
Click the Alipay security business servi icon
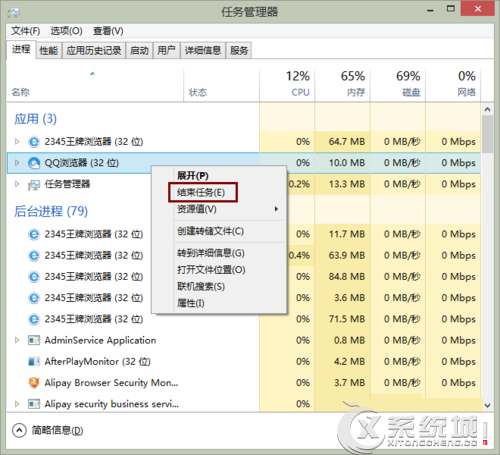(x=34, y=404)
